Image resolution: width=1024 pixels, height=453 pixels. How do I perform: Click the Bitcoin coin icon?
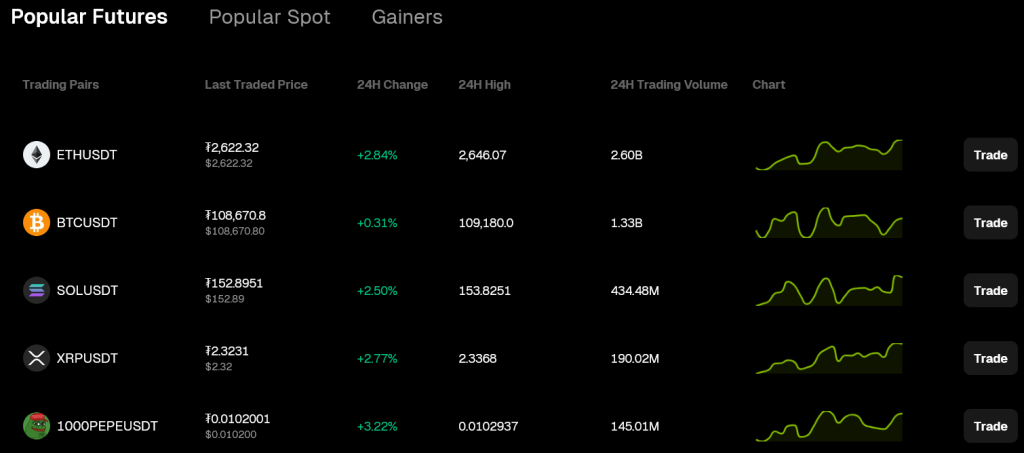tap(36, 223)
